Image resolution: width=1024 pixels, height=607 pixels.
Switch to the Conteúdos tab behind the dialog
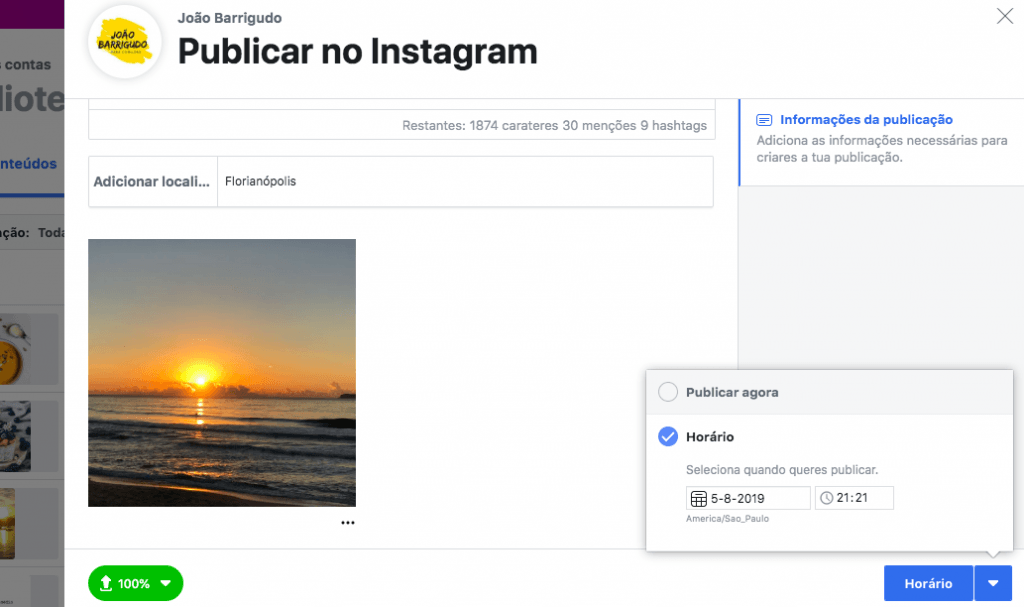click(x=30, y=164)
